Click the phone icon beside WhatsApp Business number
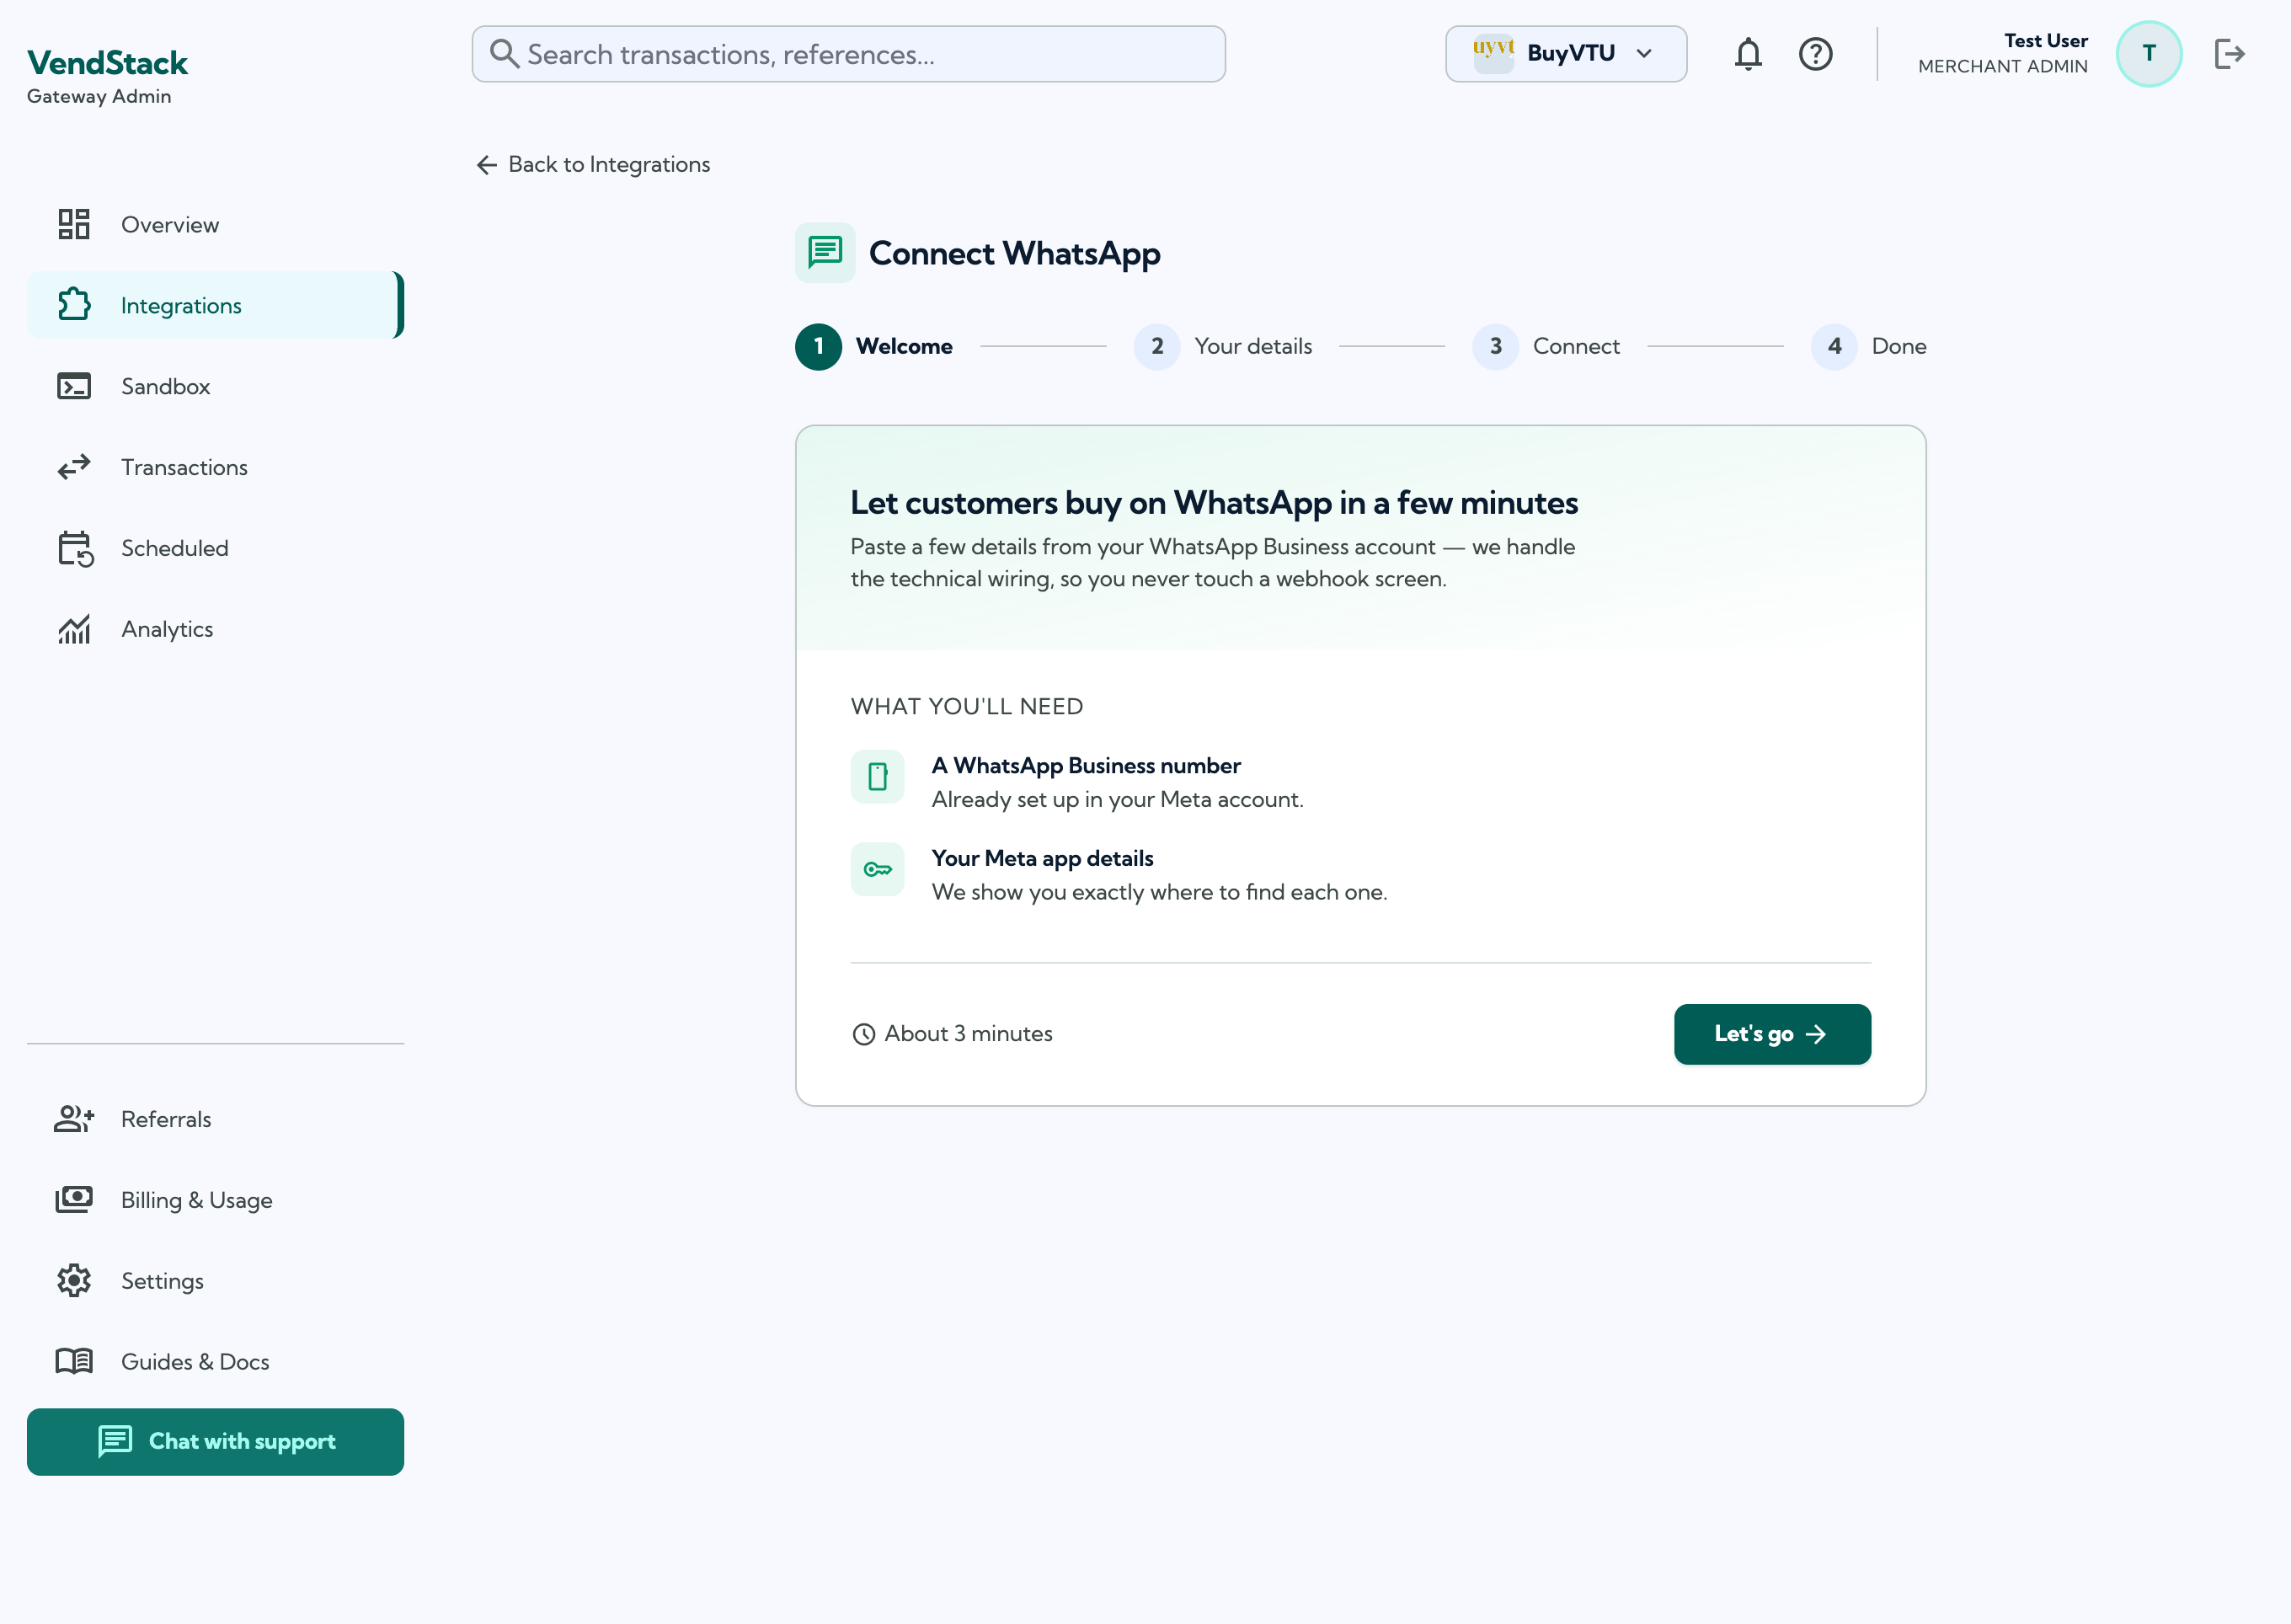 (x=877, y=776)
